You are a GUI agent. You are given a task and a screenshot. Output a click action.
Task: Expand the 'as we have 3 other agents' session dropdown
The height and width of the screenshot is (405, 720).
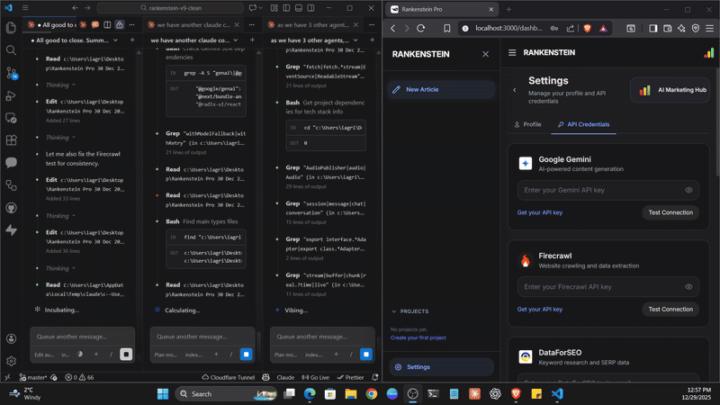pos(355,40)
